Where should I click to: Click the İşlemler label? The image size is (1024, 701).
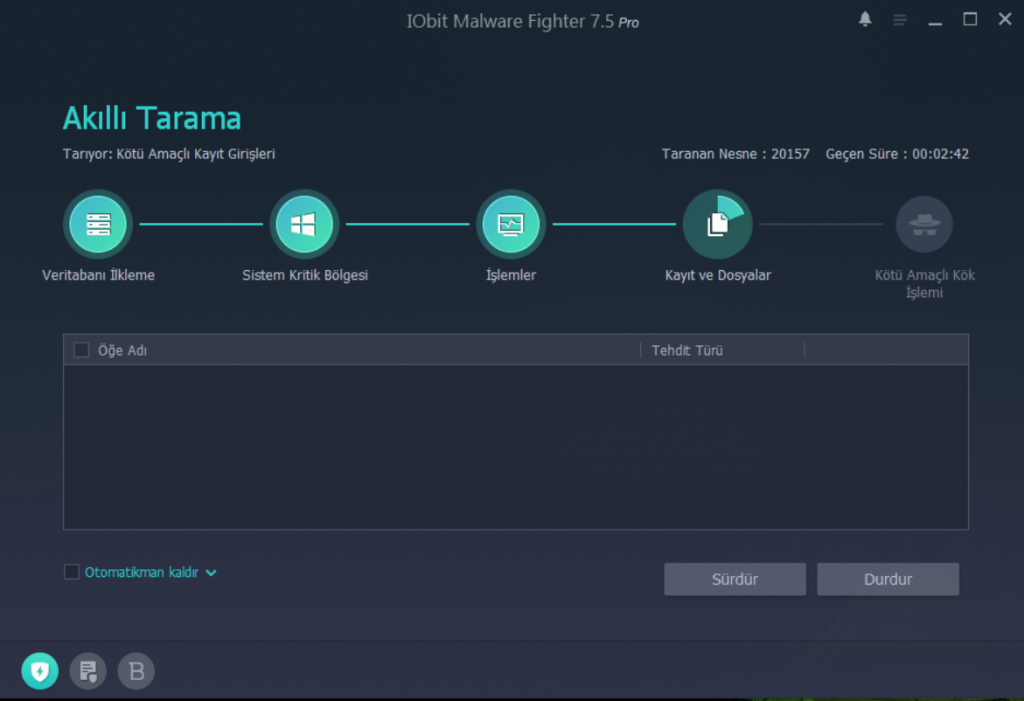tap(511, 275)
